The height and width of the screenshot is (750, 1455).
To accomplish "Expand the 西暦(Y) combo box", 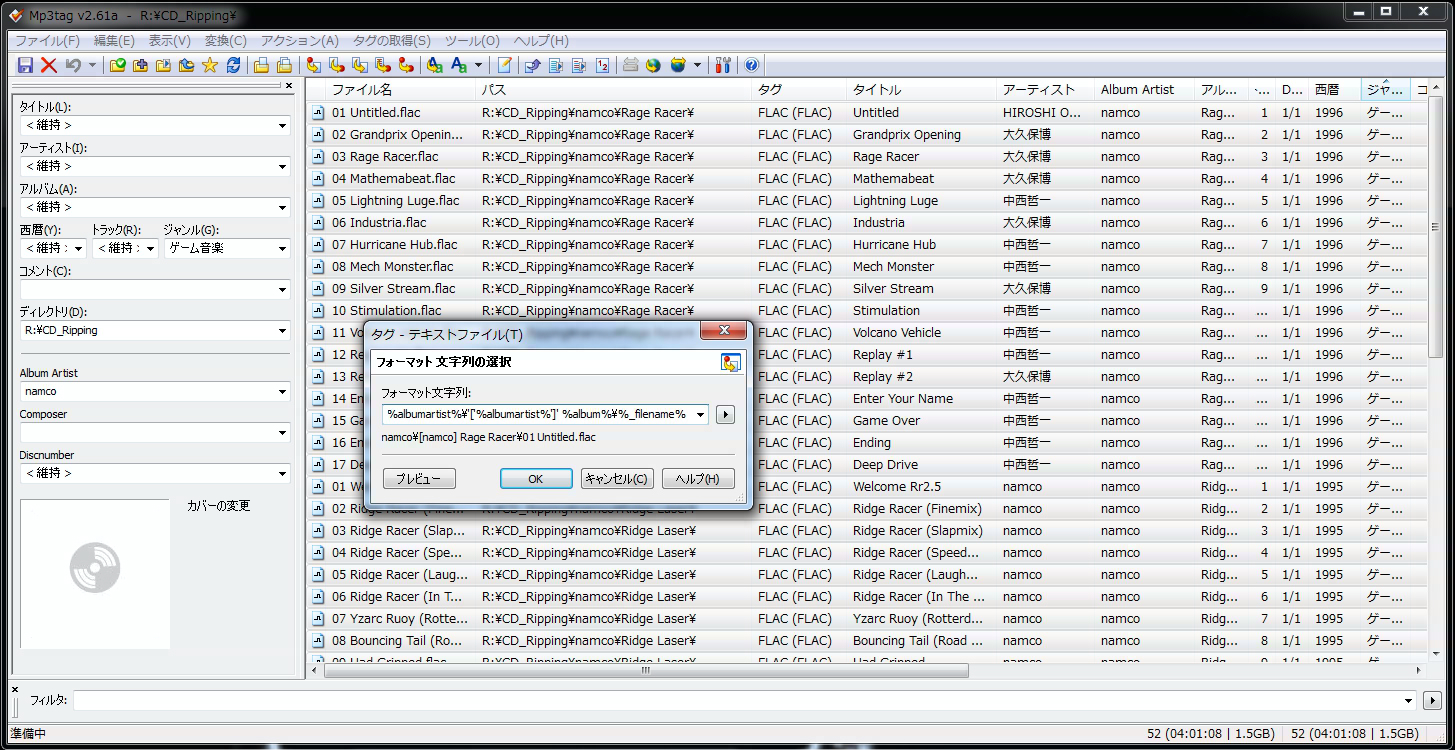I will pos(78,248).
